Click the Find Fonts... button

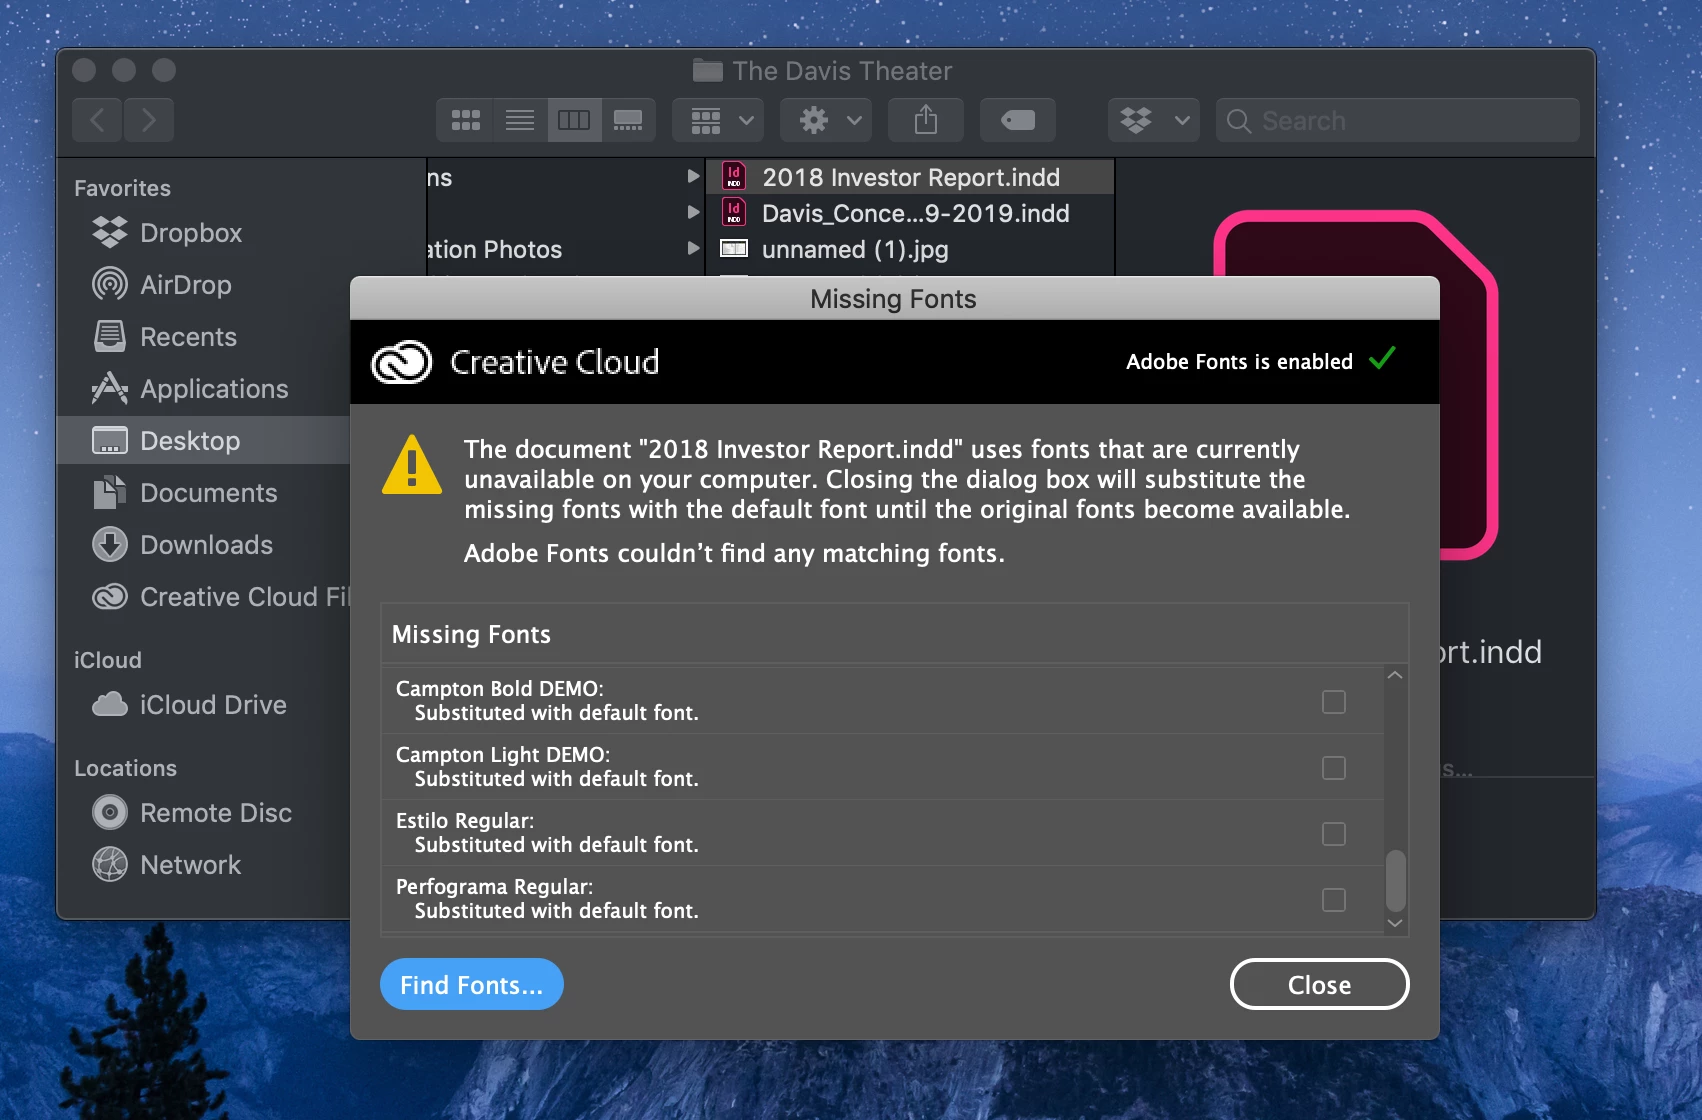pos(472,985)
